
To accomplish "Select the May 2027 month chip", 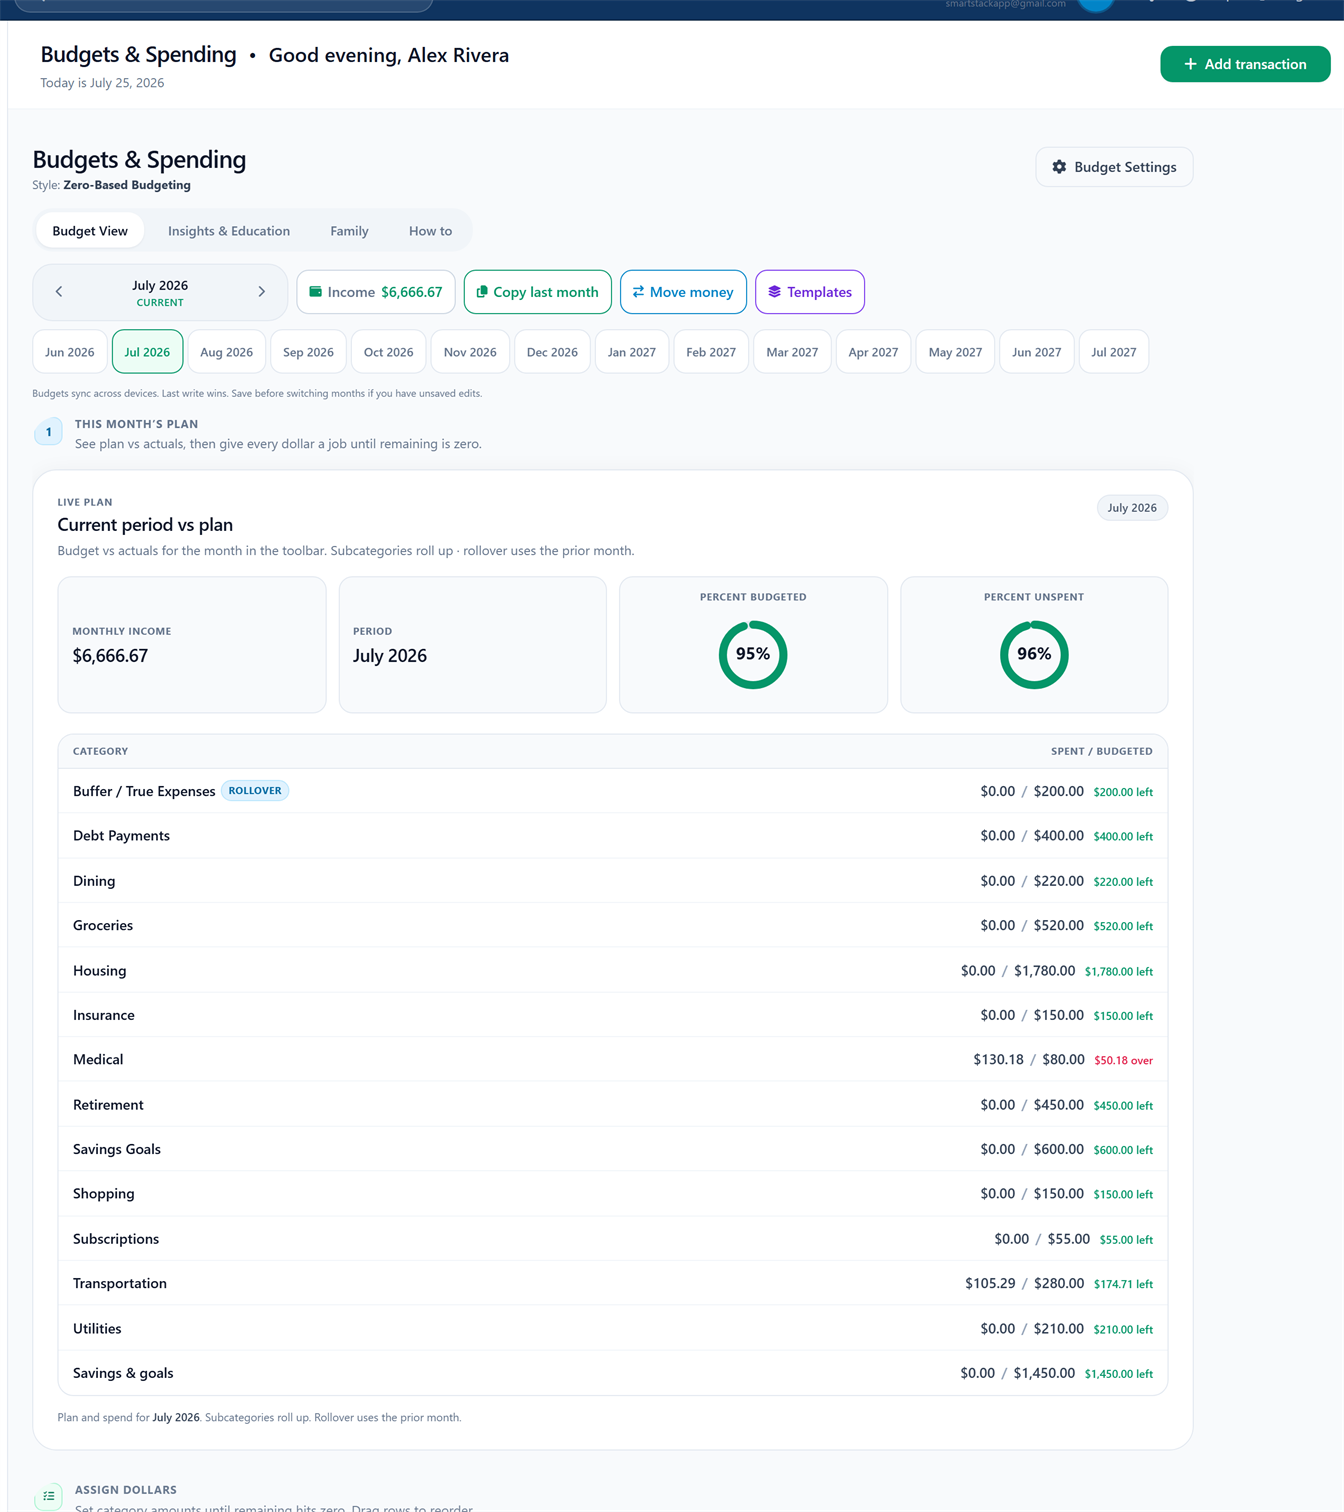I will 955,352.
